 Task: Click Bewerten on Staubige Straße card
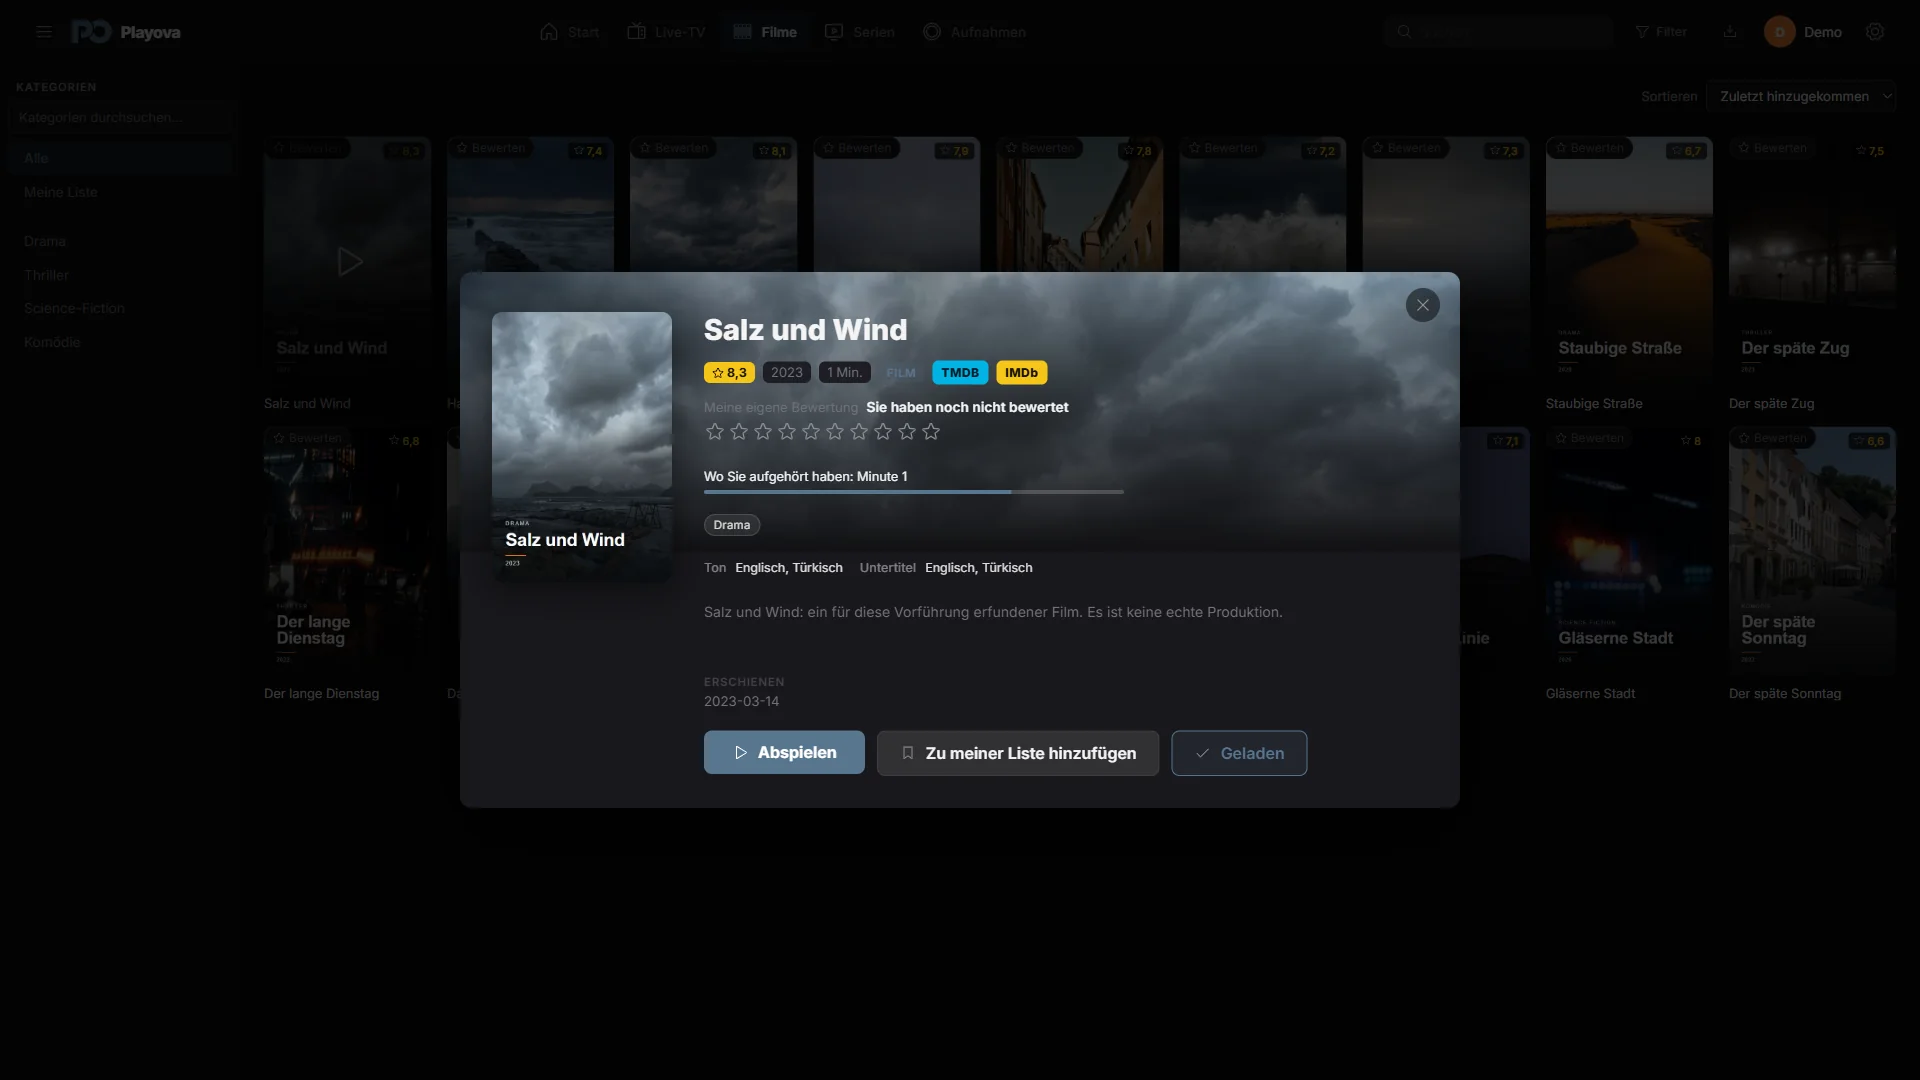(1589, 148)
